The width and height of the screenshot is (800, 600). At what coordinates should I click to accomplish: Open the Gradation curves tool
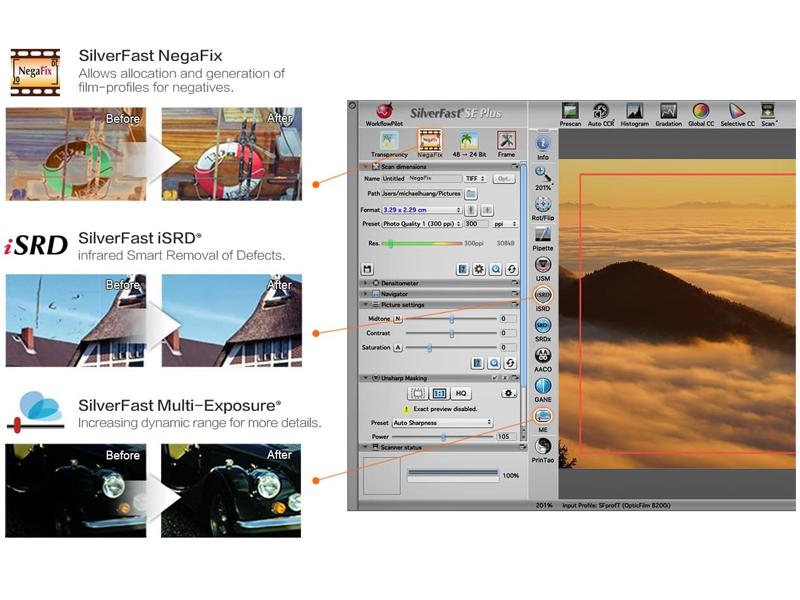click(668, 111)
